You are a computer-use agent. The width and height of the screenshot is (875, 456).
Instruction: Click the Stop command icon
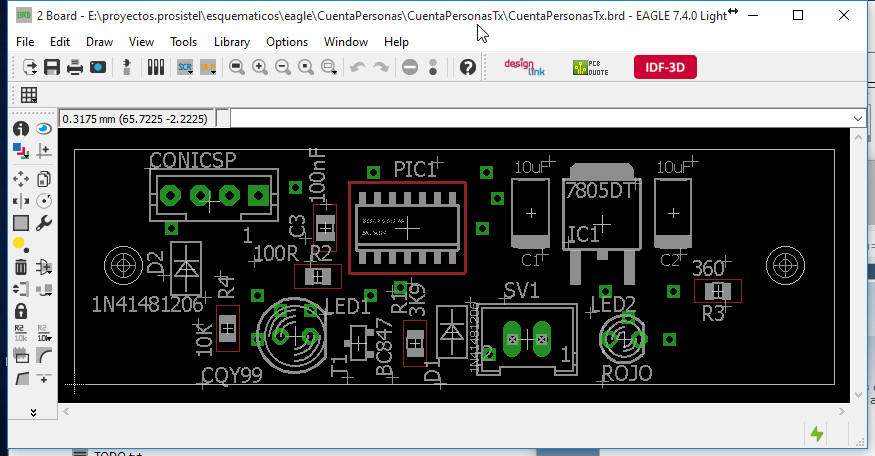[x=410, y=68]
